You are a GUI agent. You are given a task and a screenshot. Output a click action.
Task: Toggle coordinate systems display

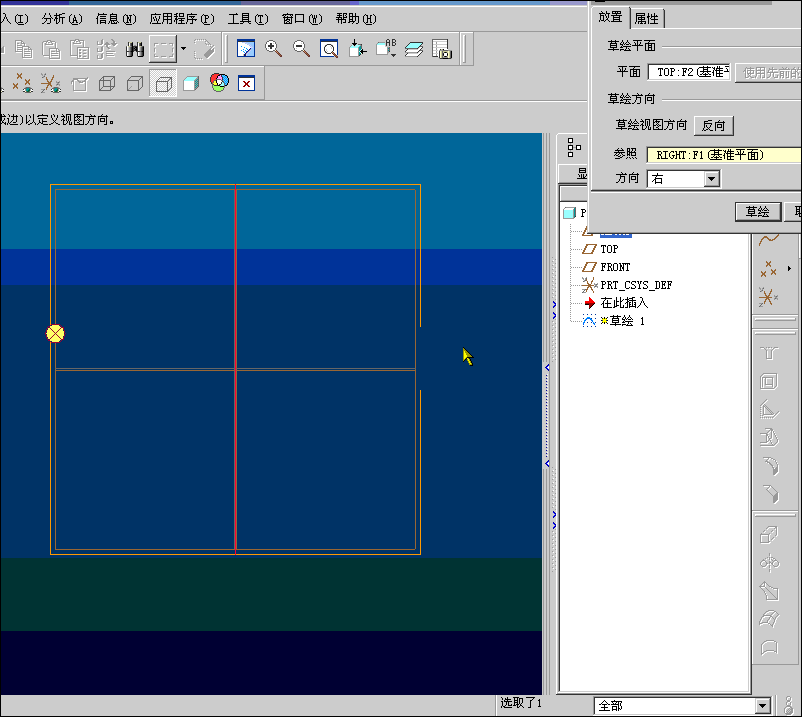(x=51, y=83)
